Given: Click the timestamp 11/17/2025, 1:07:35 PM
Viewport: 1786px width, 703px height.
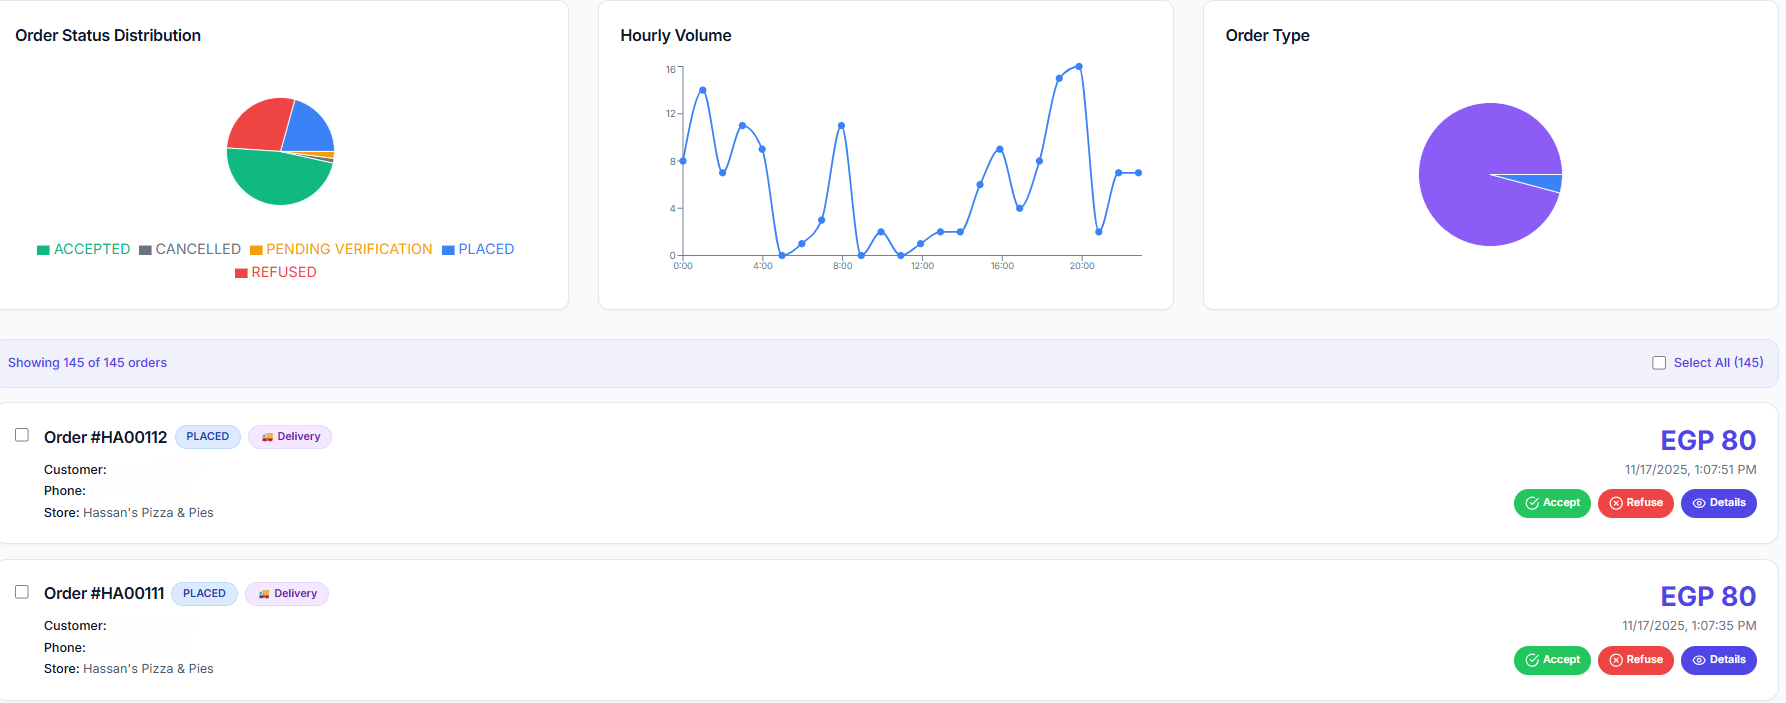Looking at the screenshot, I should pyautogui.click(x=1689, y=626).
